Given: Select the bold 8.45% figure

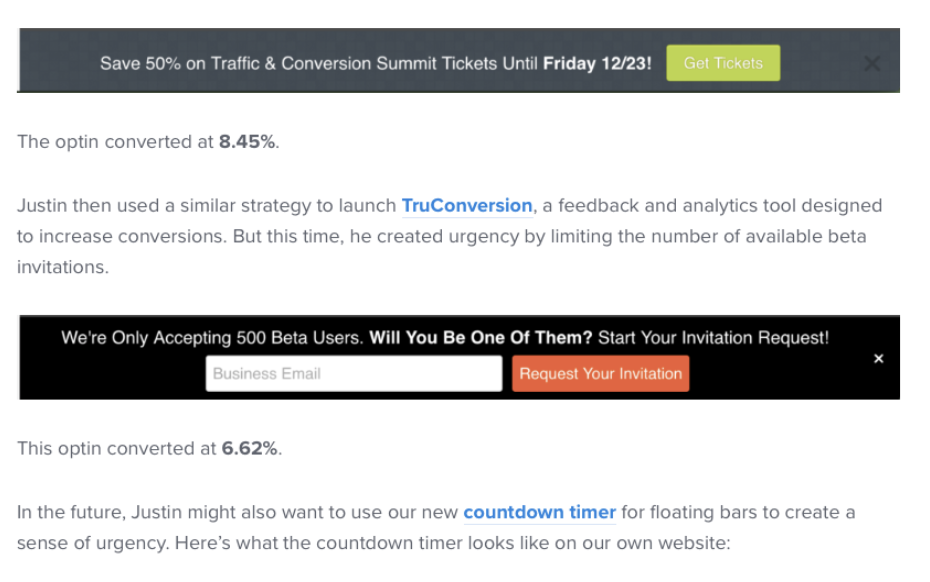Looking at the screenshot, I should (247, 142).
